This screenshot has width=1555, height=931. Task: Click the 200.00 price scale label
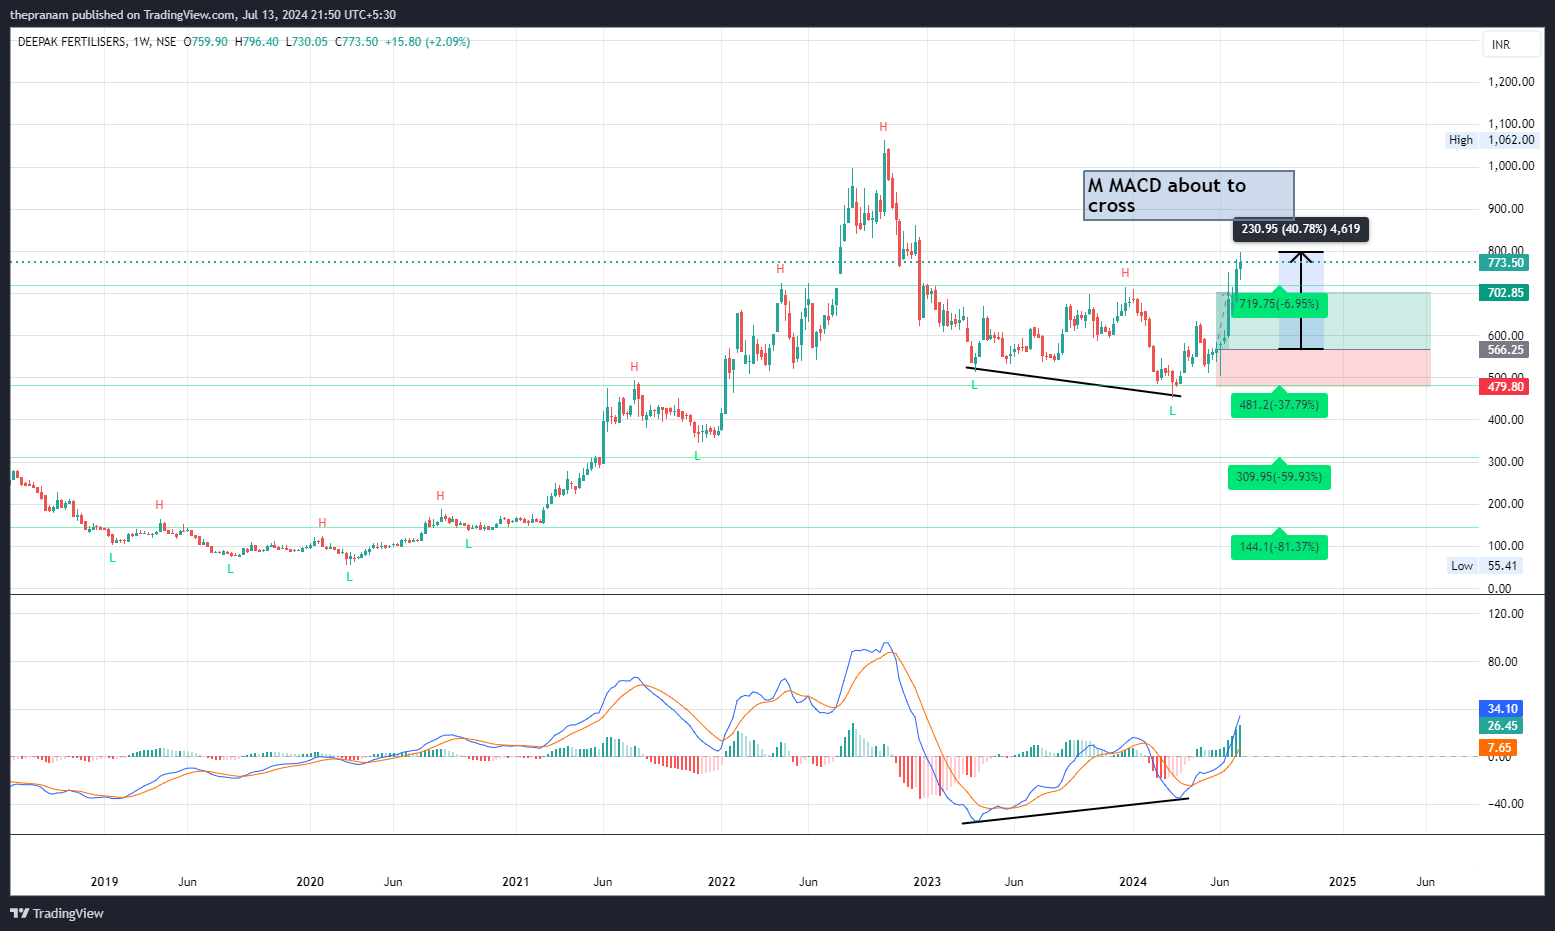pos(1506,504)
